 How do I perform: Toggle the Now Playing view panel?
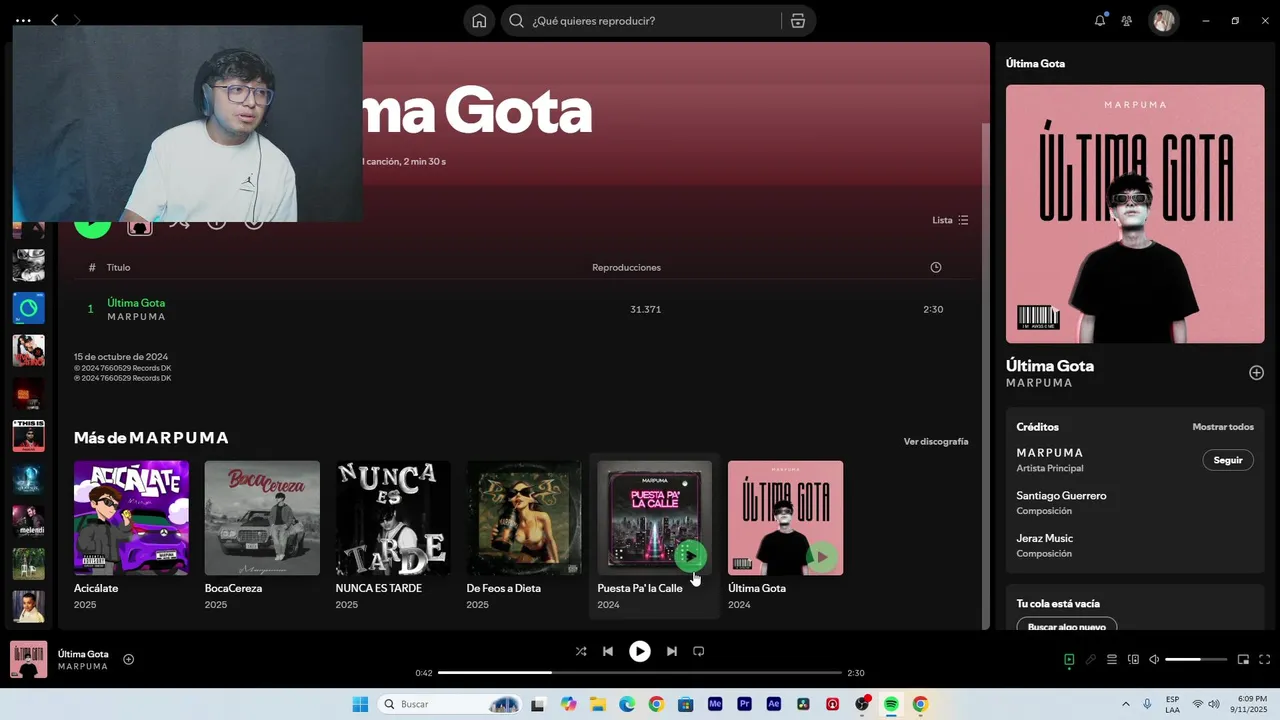tap(1069, 659)
